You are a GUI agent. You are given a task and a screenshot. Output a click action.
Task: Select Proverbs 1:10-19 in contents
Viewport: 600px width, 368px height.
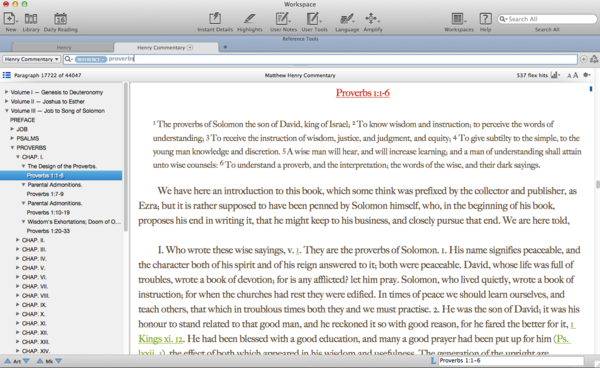[48, 212]
